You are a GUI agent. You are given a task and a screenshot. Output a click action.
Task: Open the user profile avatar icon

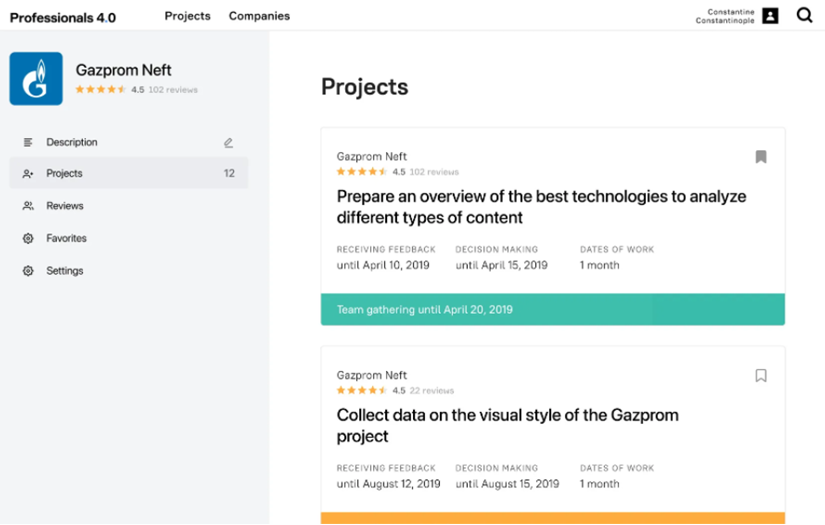click(x=770, y=16)
